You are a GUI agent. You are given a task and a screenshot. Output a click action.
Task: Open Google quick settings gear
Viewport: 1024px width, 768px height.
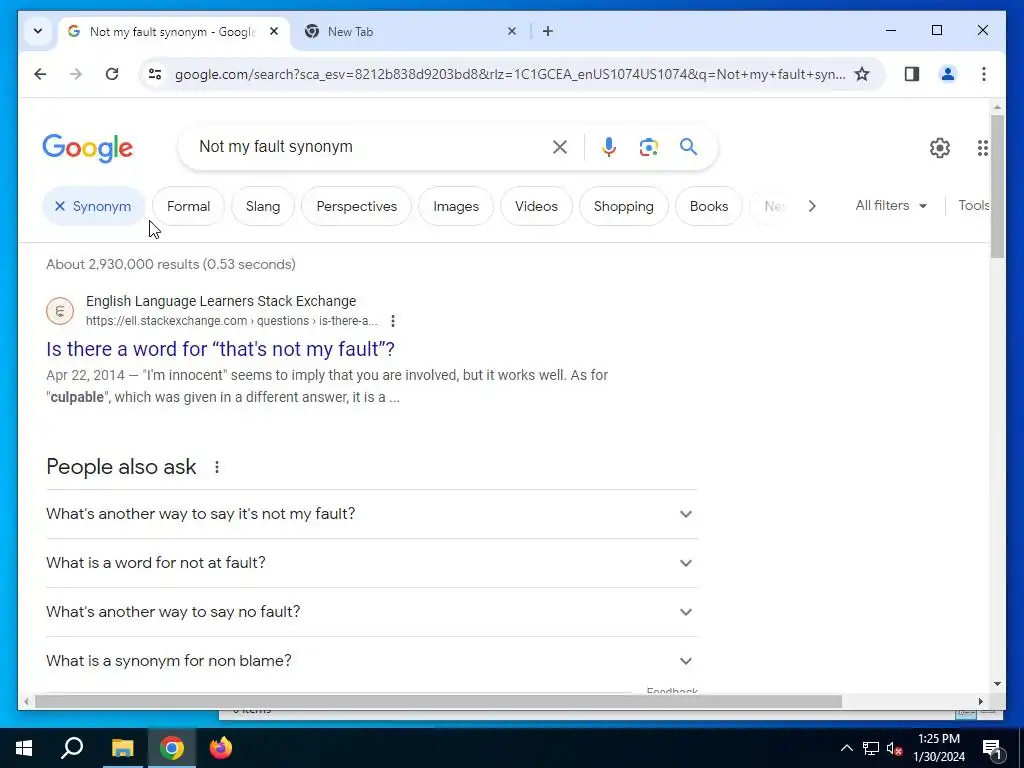[x=940, y=148]
